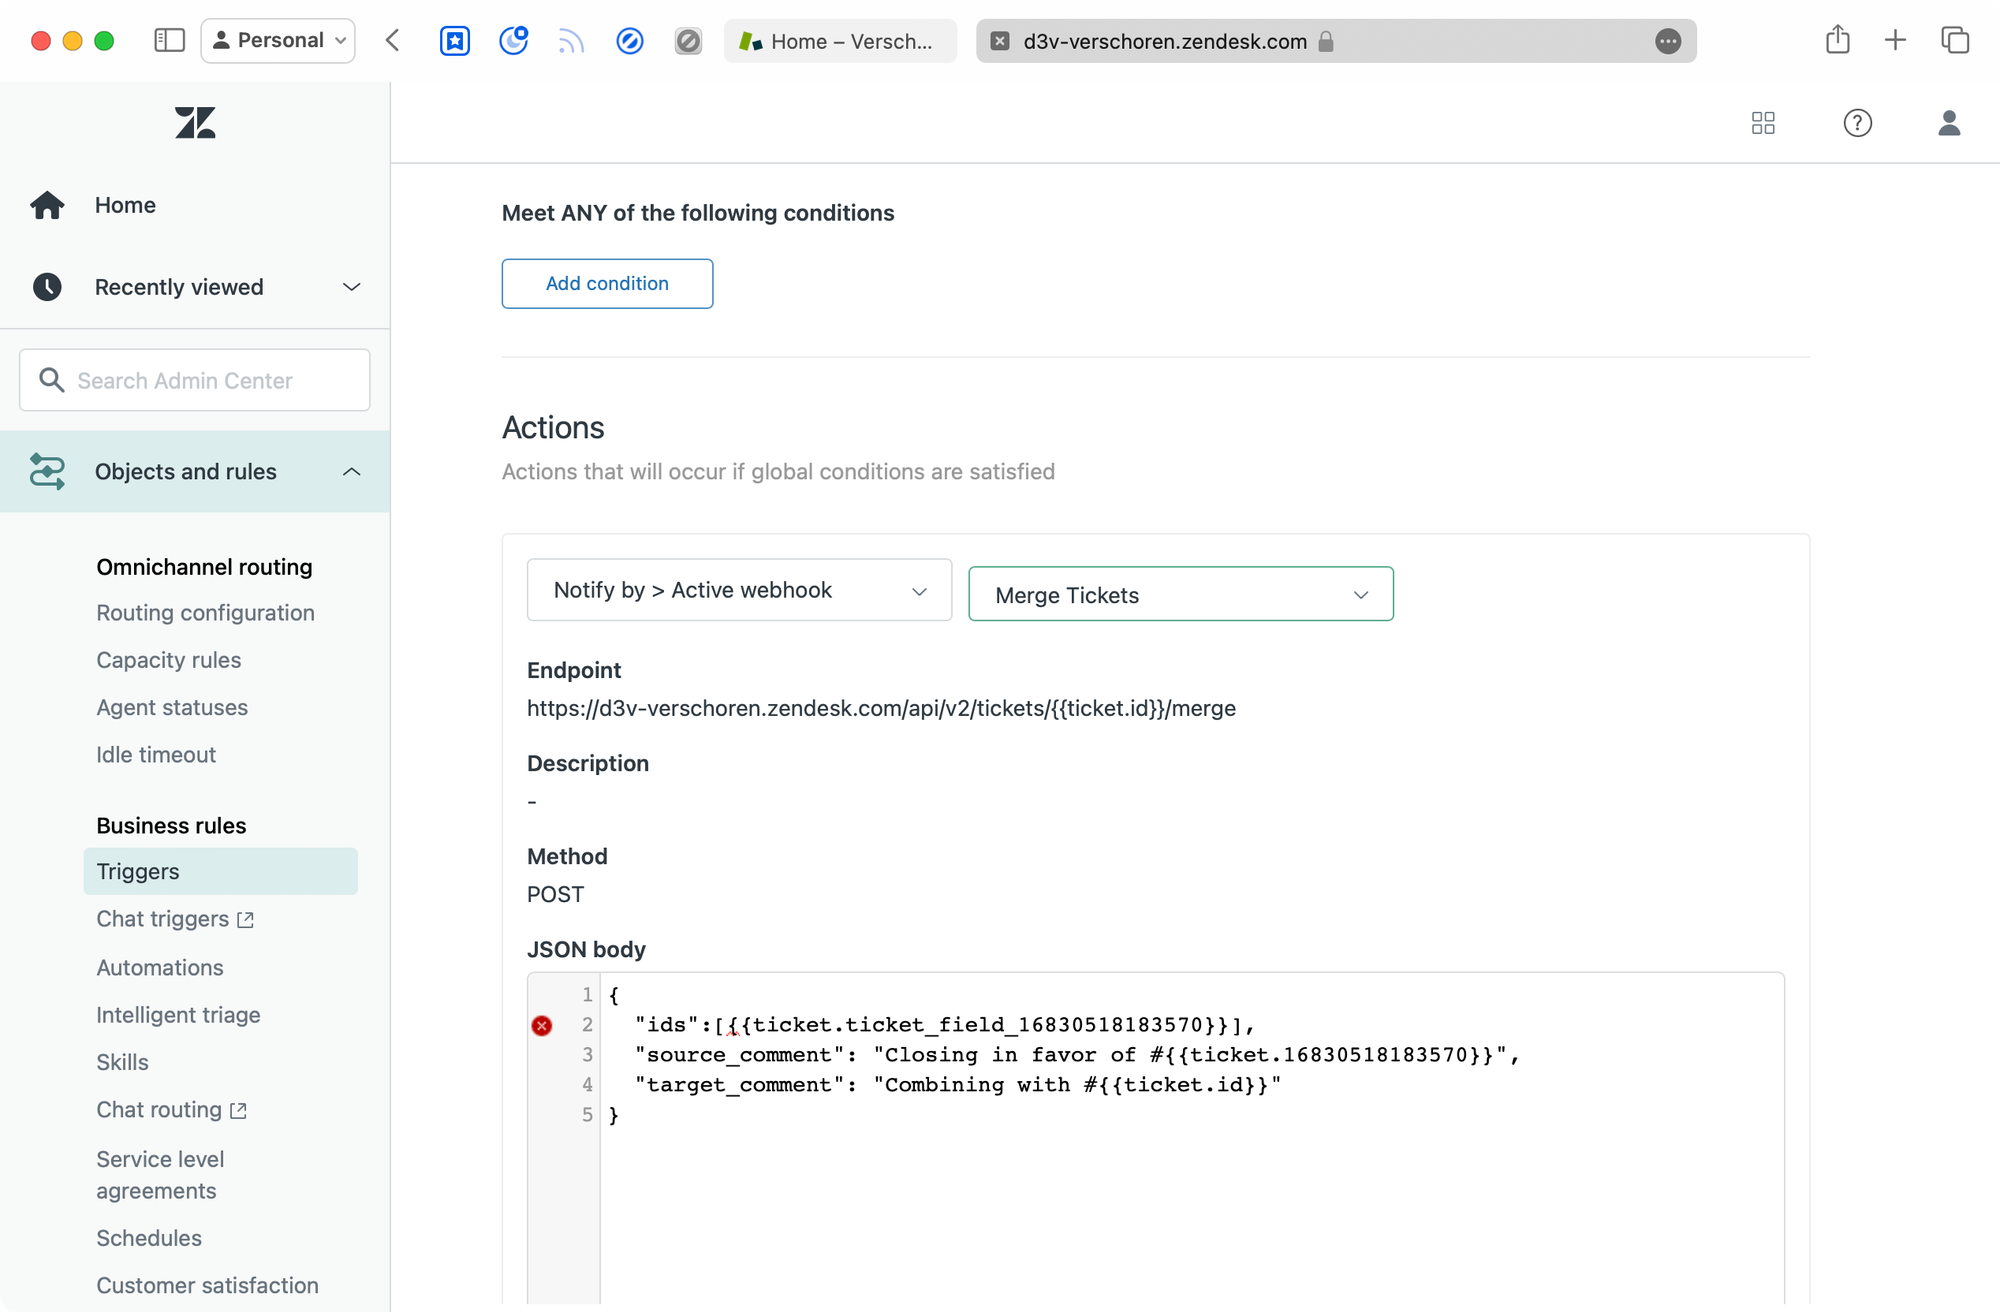The image size is (2000, 1312).
Task: Show the Safari tab overview icon
Action: (x=1954, y=41)
